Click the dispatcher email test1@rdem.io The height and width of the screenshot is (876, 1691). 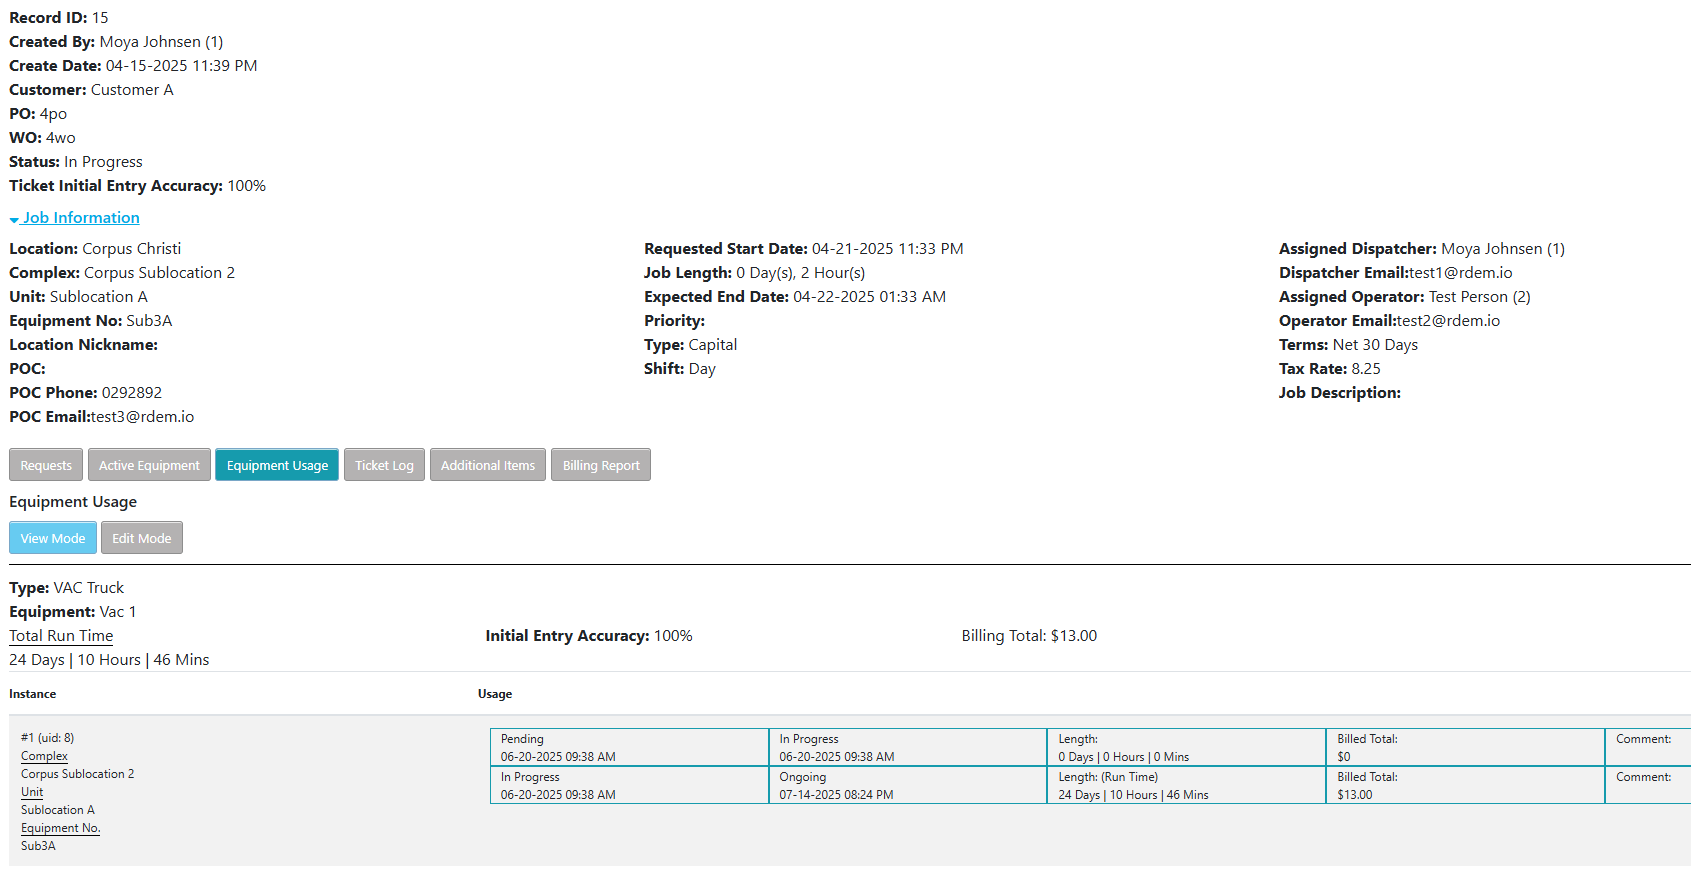click(1460, 273)
